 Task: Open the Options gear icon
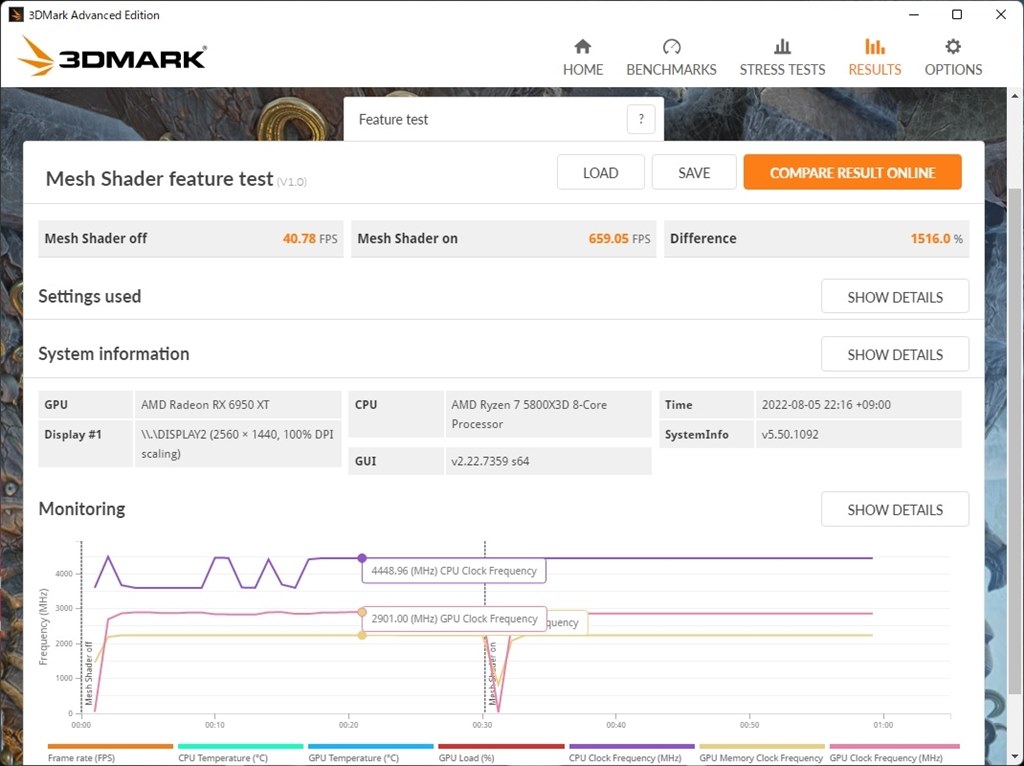pos(953,47)
